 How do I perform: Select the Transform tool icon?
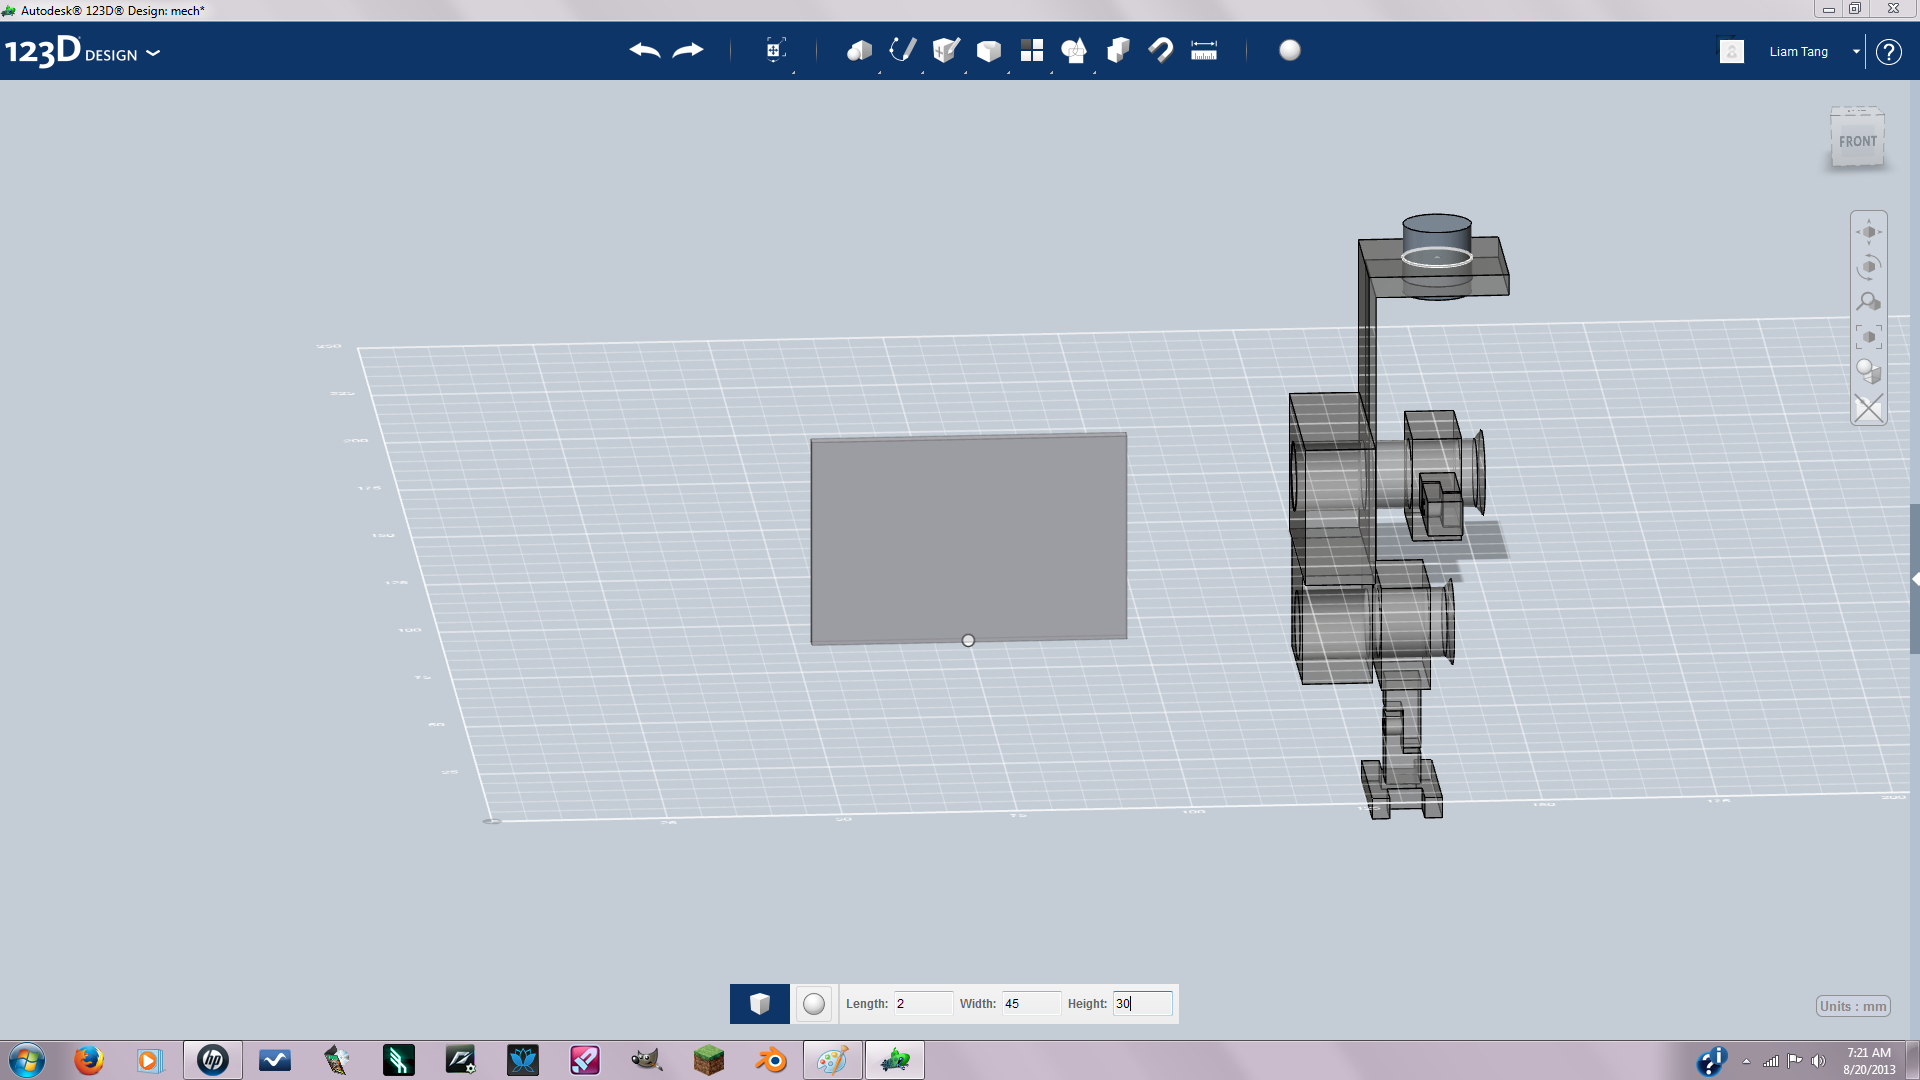(x=775, y=50)
